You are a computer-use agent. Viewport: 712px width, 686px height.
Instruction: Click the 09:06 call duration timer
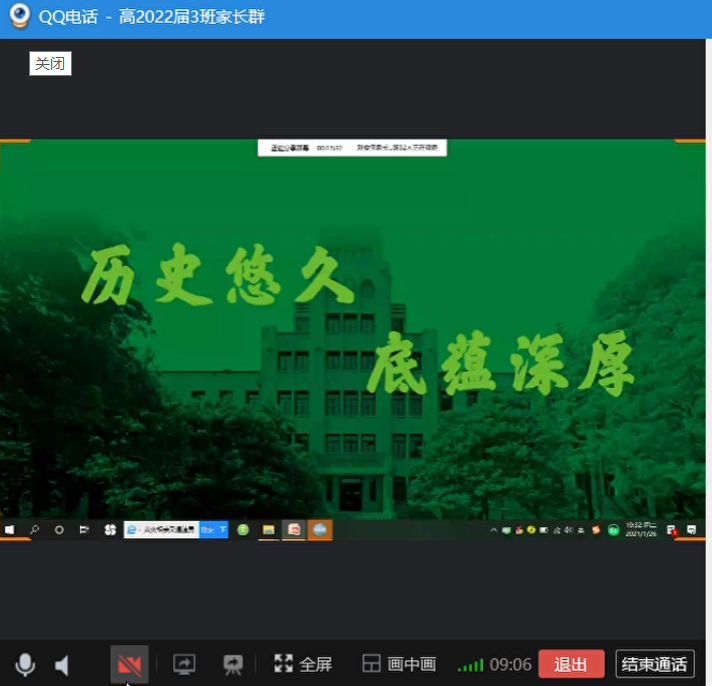(x=510, y=665)
